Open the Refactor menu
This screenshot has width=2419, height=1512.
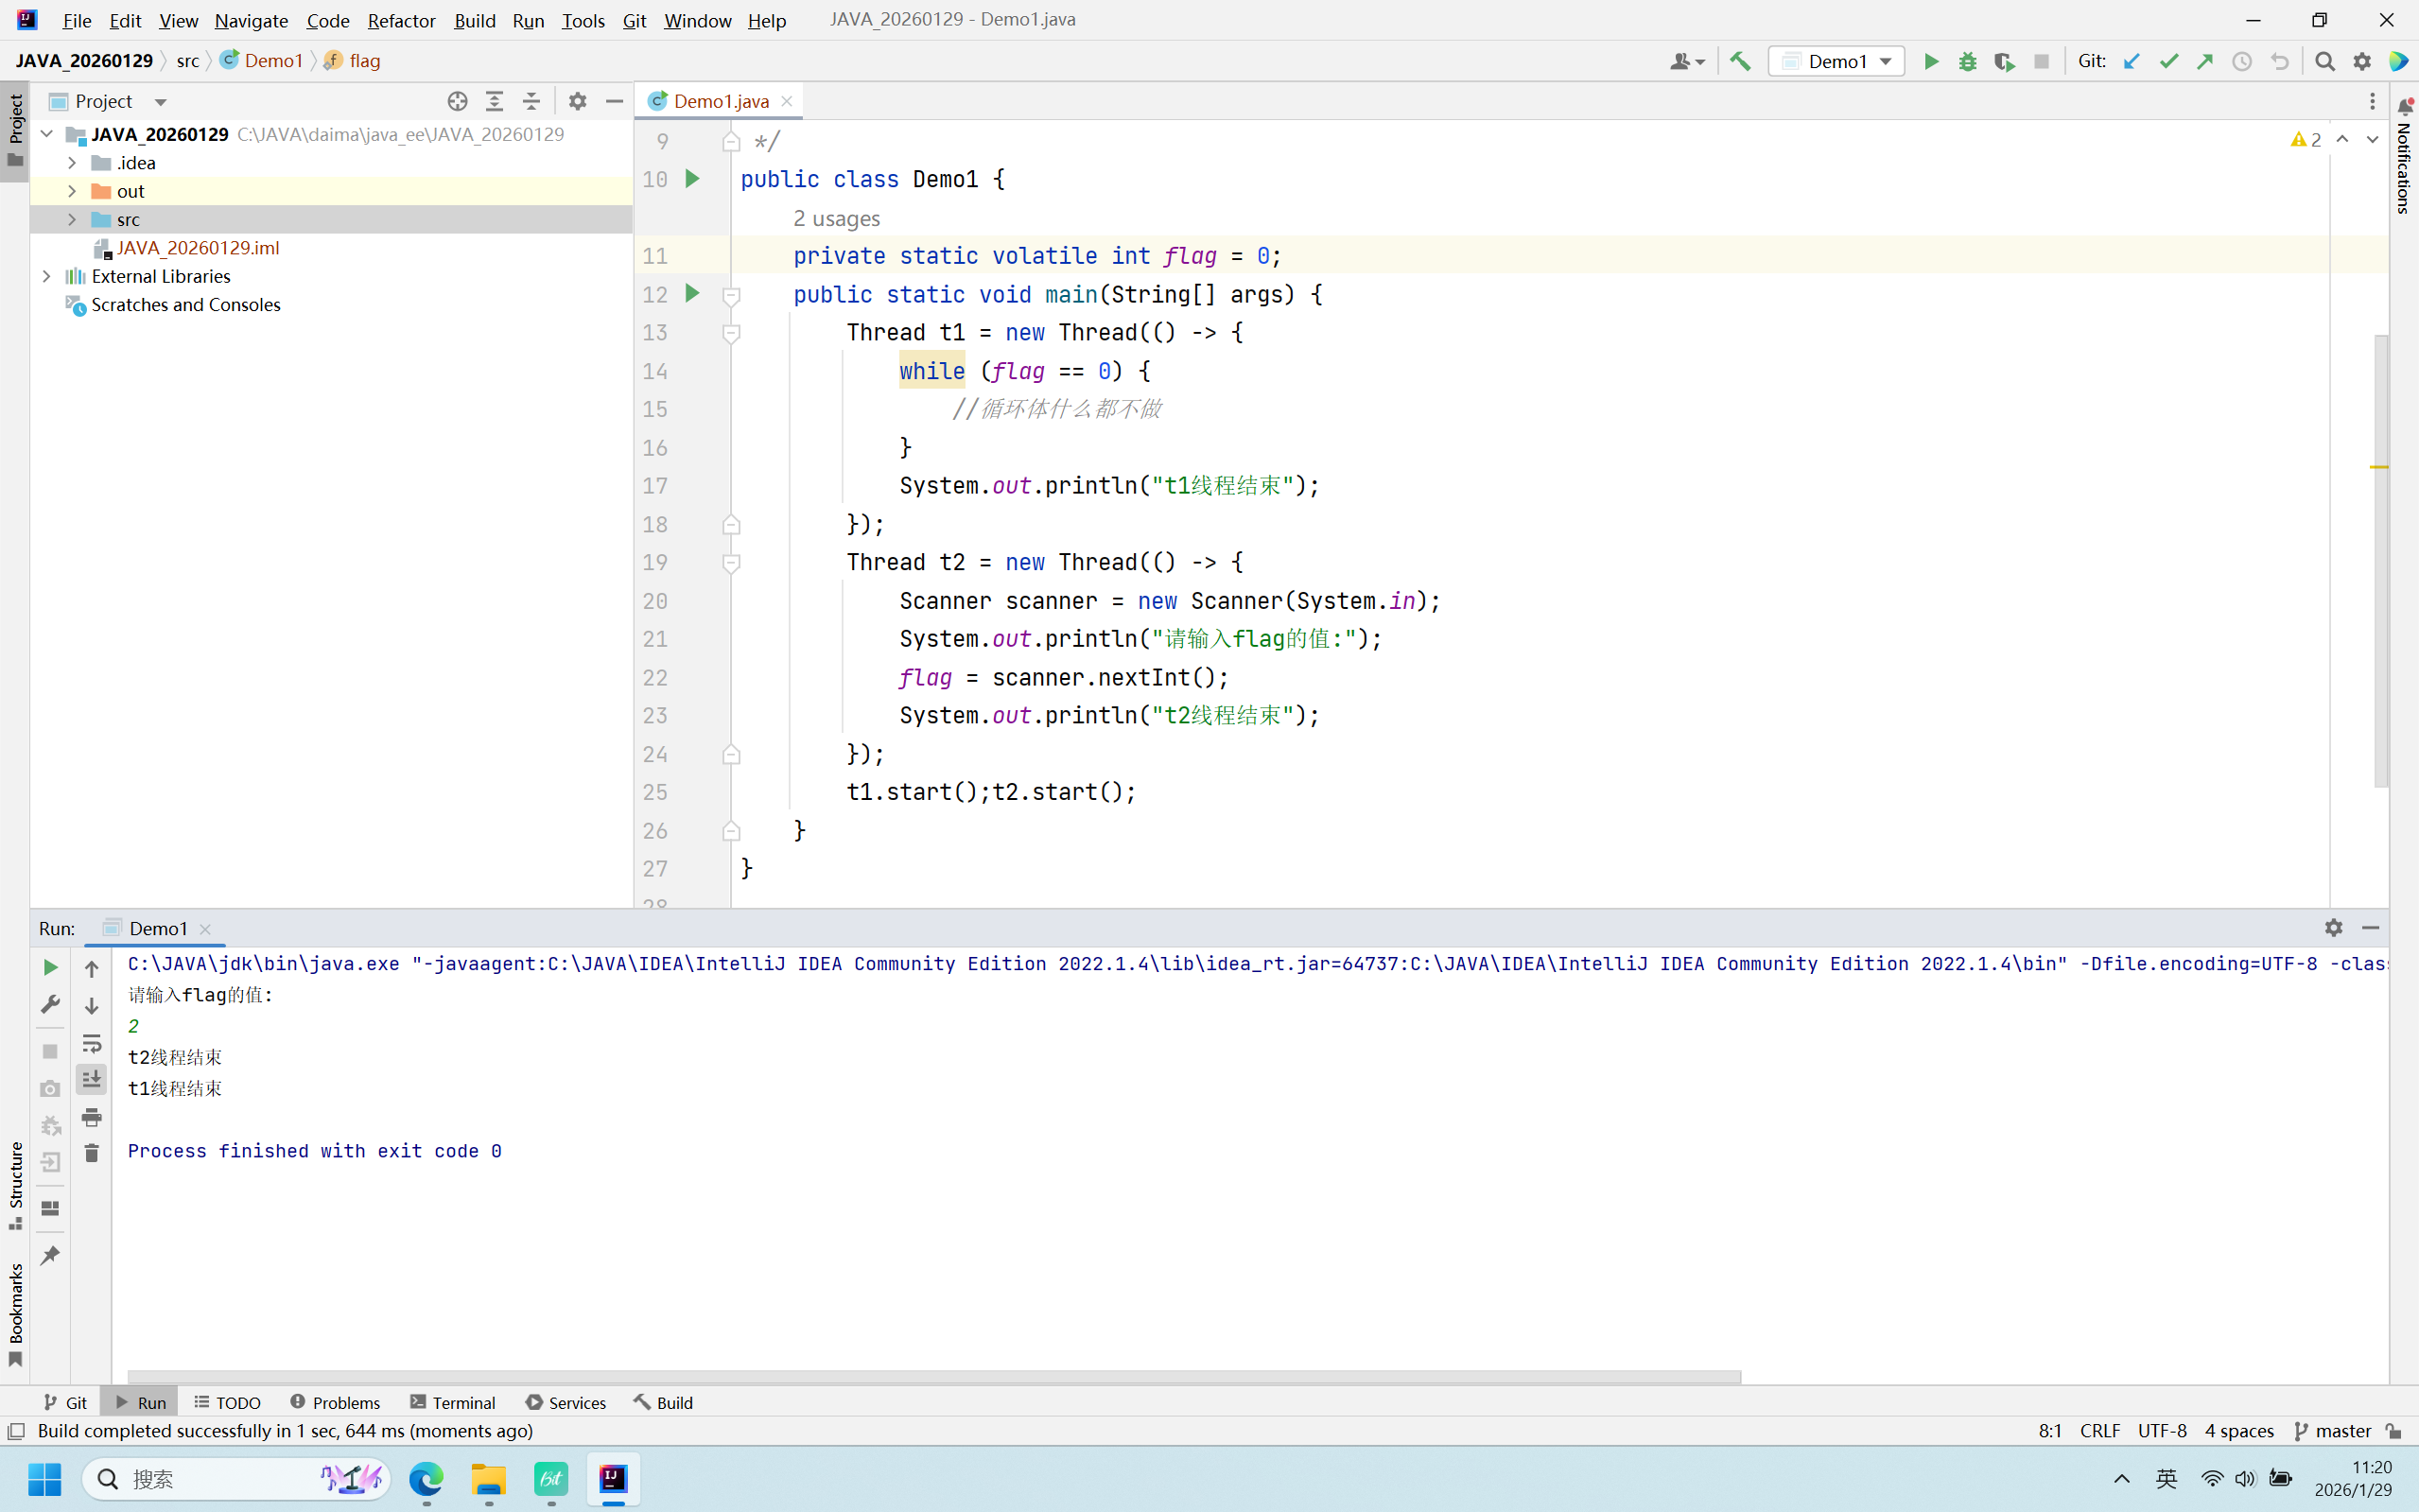[400, 20]
